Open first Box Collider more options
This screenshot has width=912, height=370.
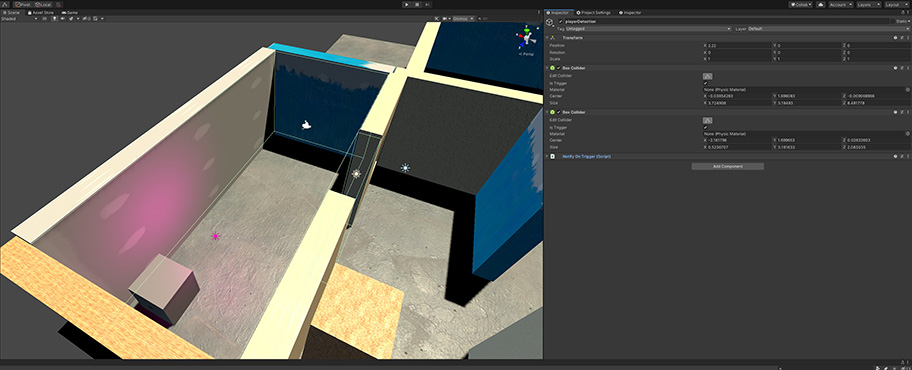tap(908, 68)
